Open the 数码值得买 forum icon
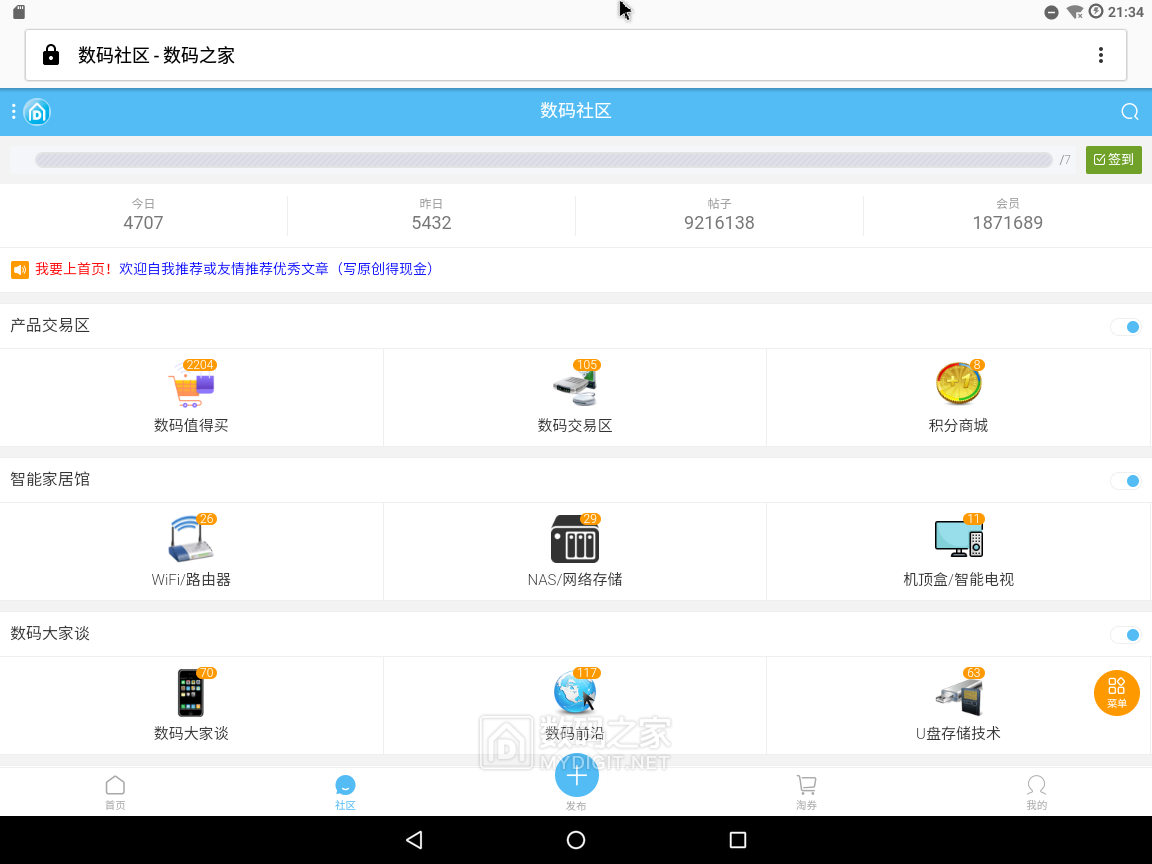 coord(191,385)
